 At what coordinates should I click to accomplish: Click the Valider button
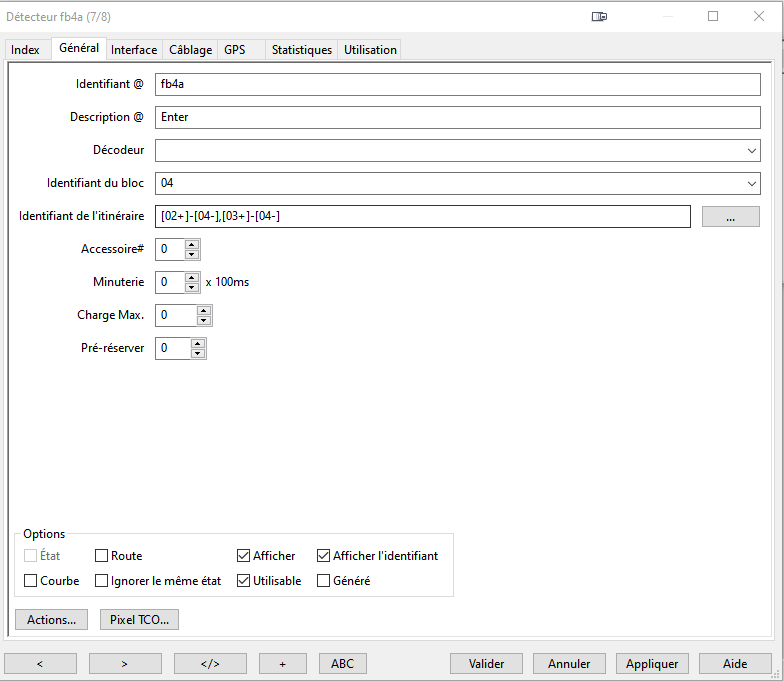(x=486, y=663)
